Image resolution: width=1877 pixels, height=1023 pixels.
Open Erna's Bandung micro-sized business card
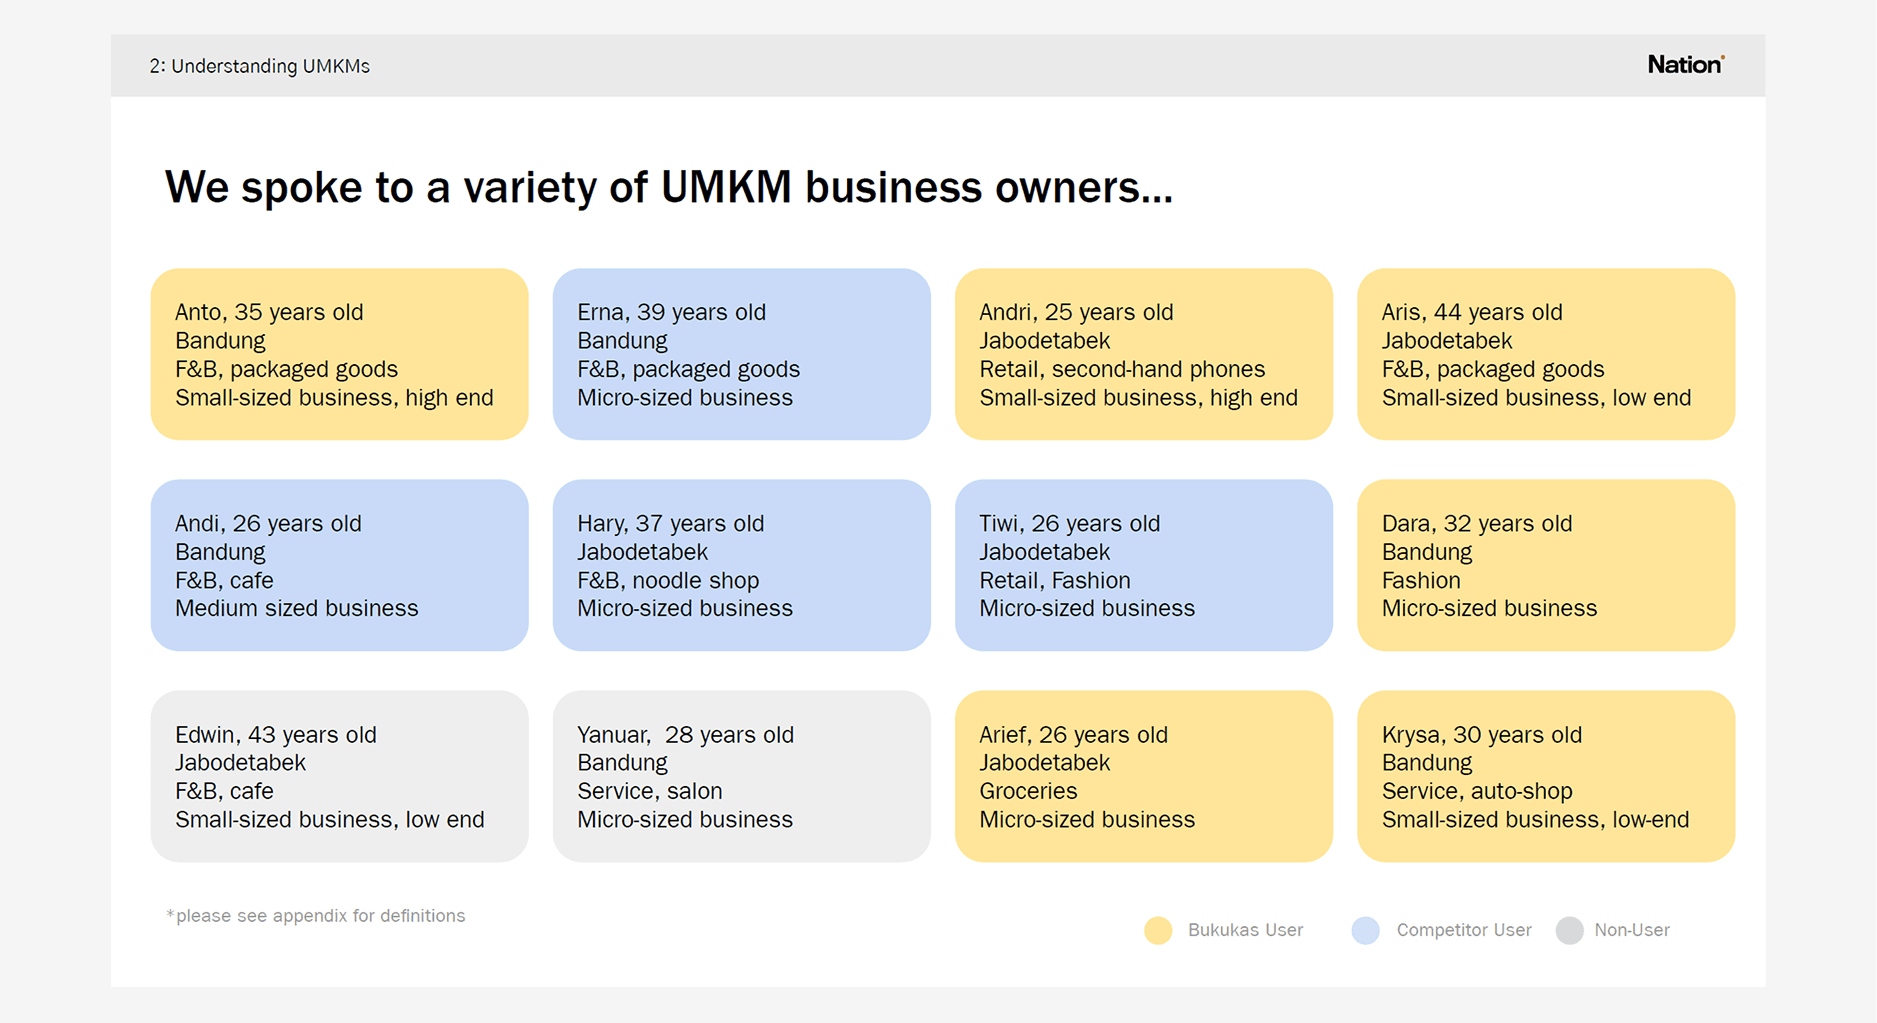tap(742, 354)
